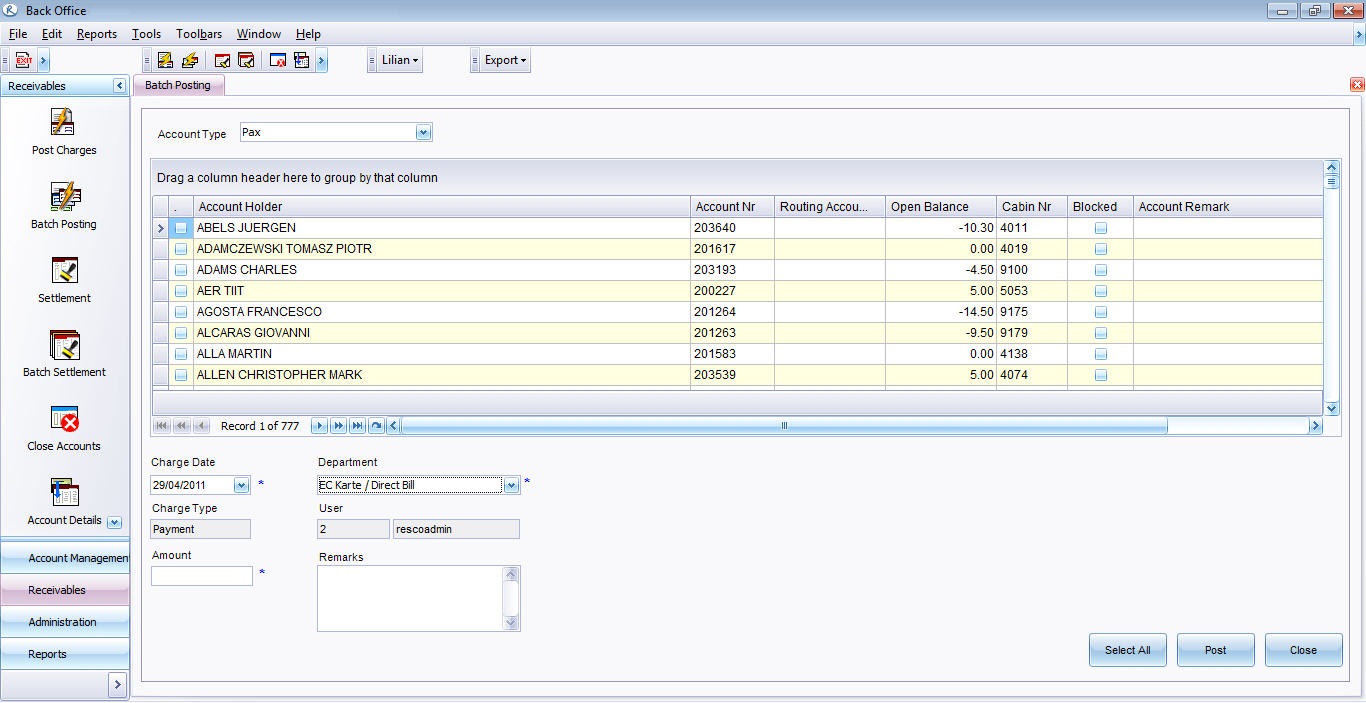Tick selection checkbox for AER TIIT
The image size is (1366, 703).
[x=181, y=291]
